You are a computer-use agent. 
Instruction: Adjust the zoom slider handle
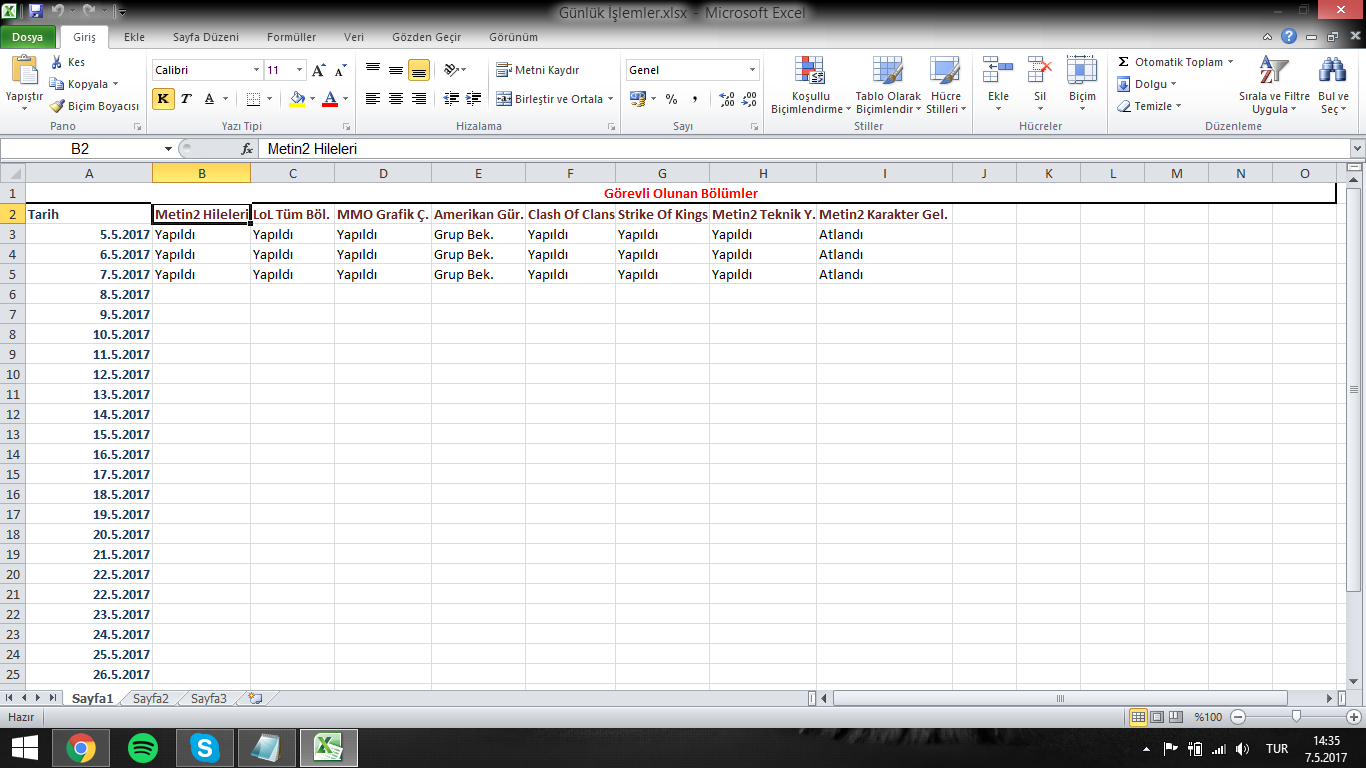point(1296,717)
